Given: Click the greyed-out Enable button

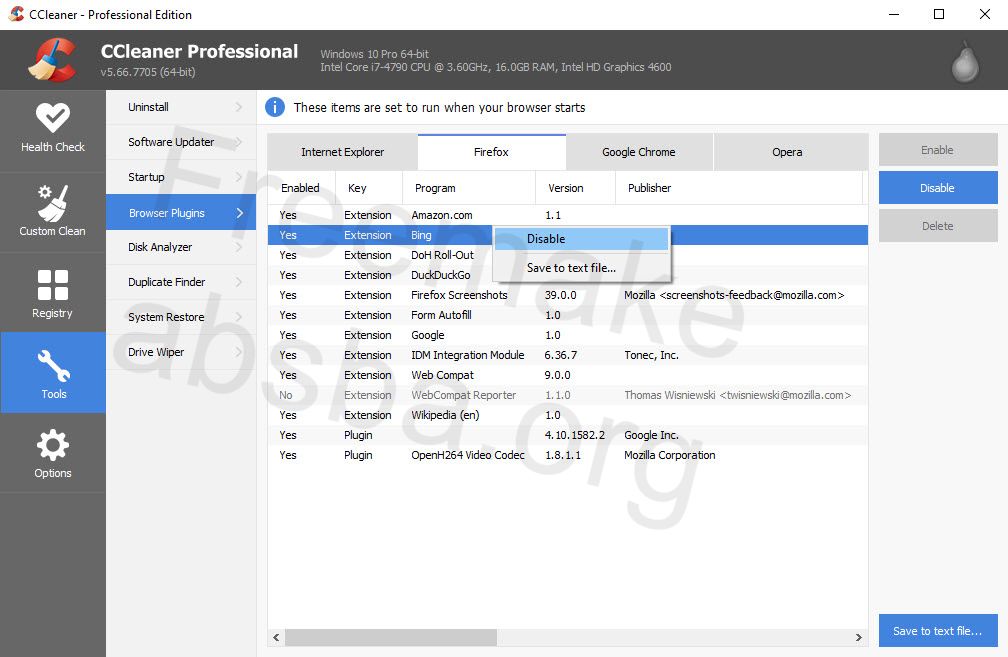Looking at the screenshot, I should (938, 150).
